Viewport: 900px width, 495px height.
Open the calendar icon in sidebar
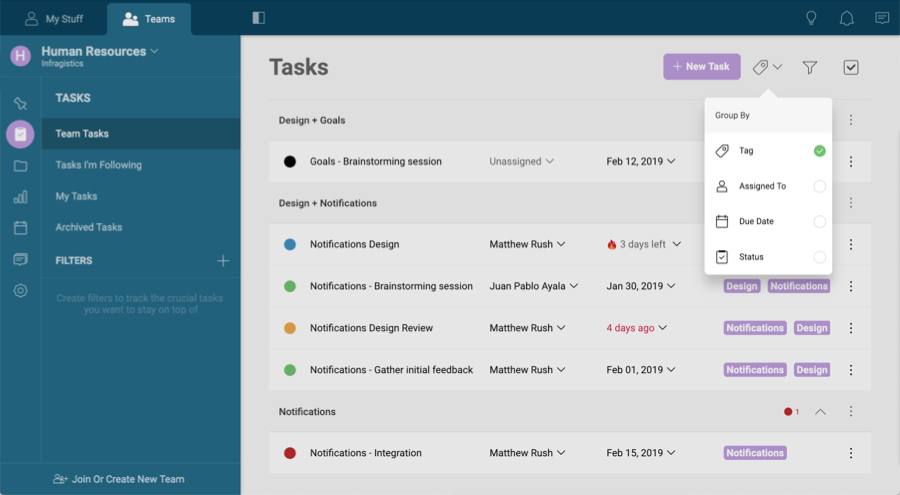pos(20,228)
